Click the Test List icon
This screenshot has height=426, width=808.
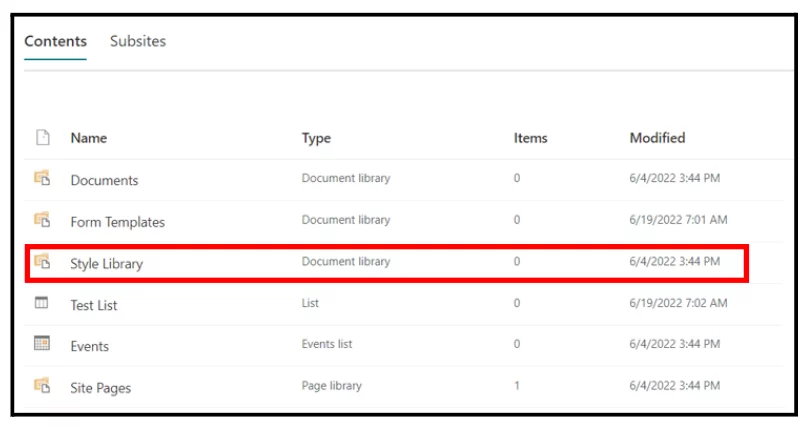[x=42, y=303]
